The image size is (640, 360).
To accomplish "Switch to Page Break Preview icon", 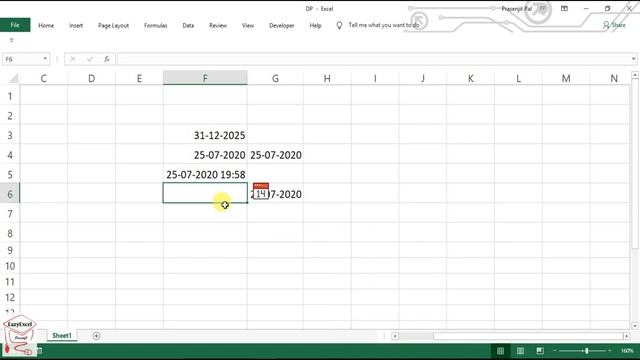I will (x=540, y=351).
